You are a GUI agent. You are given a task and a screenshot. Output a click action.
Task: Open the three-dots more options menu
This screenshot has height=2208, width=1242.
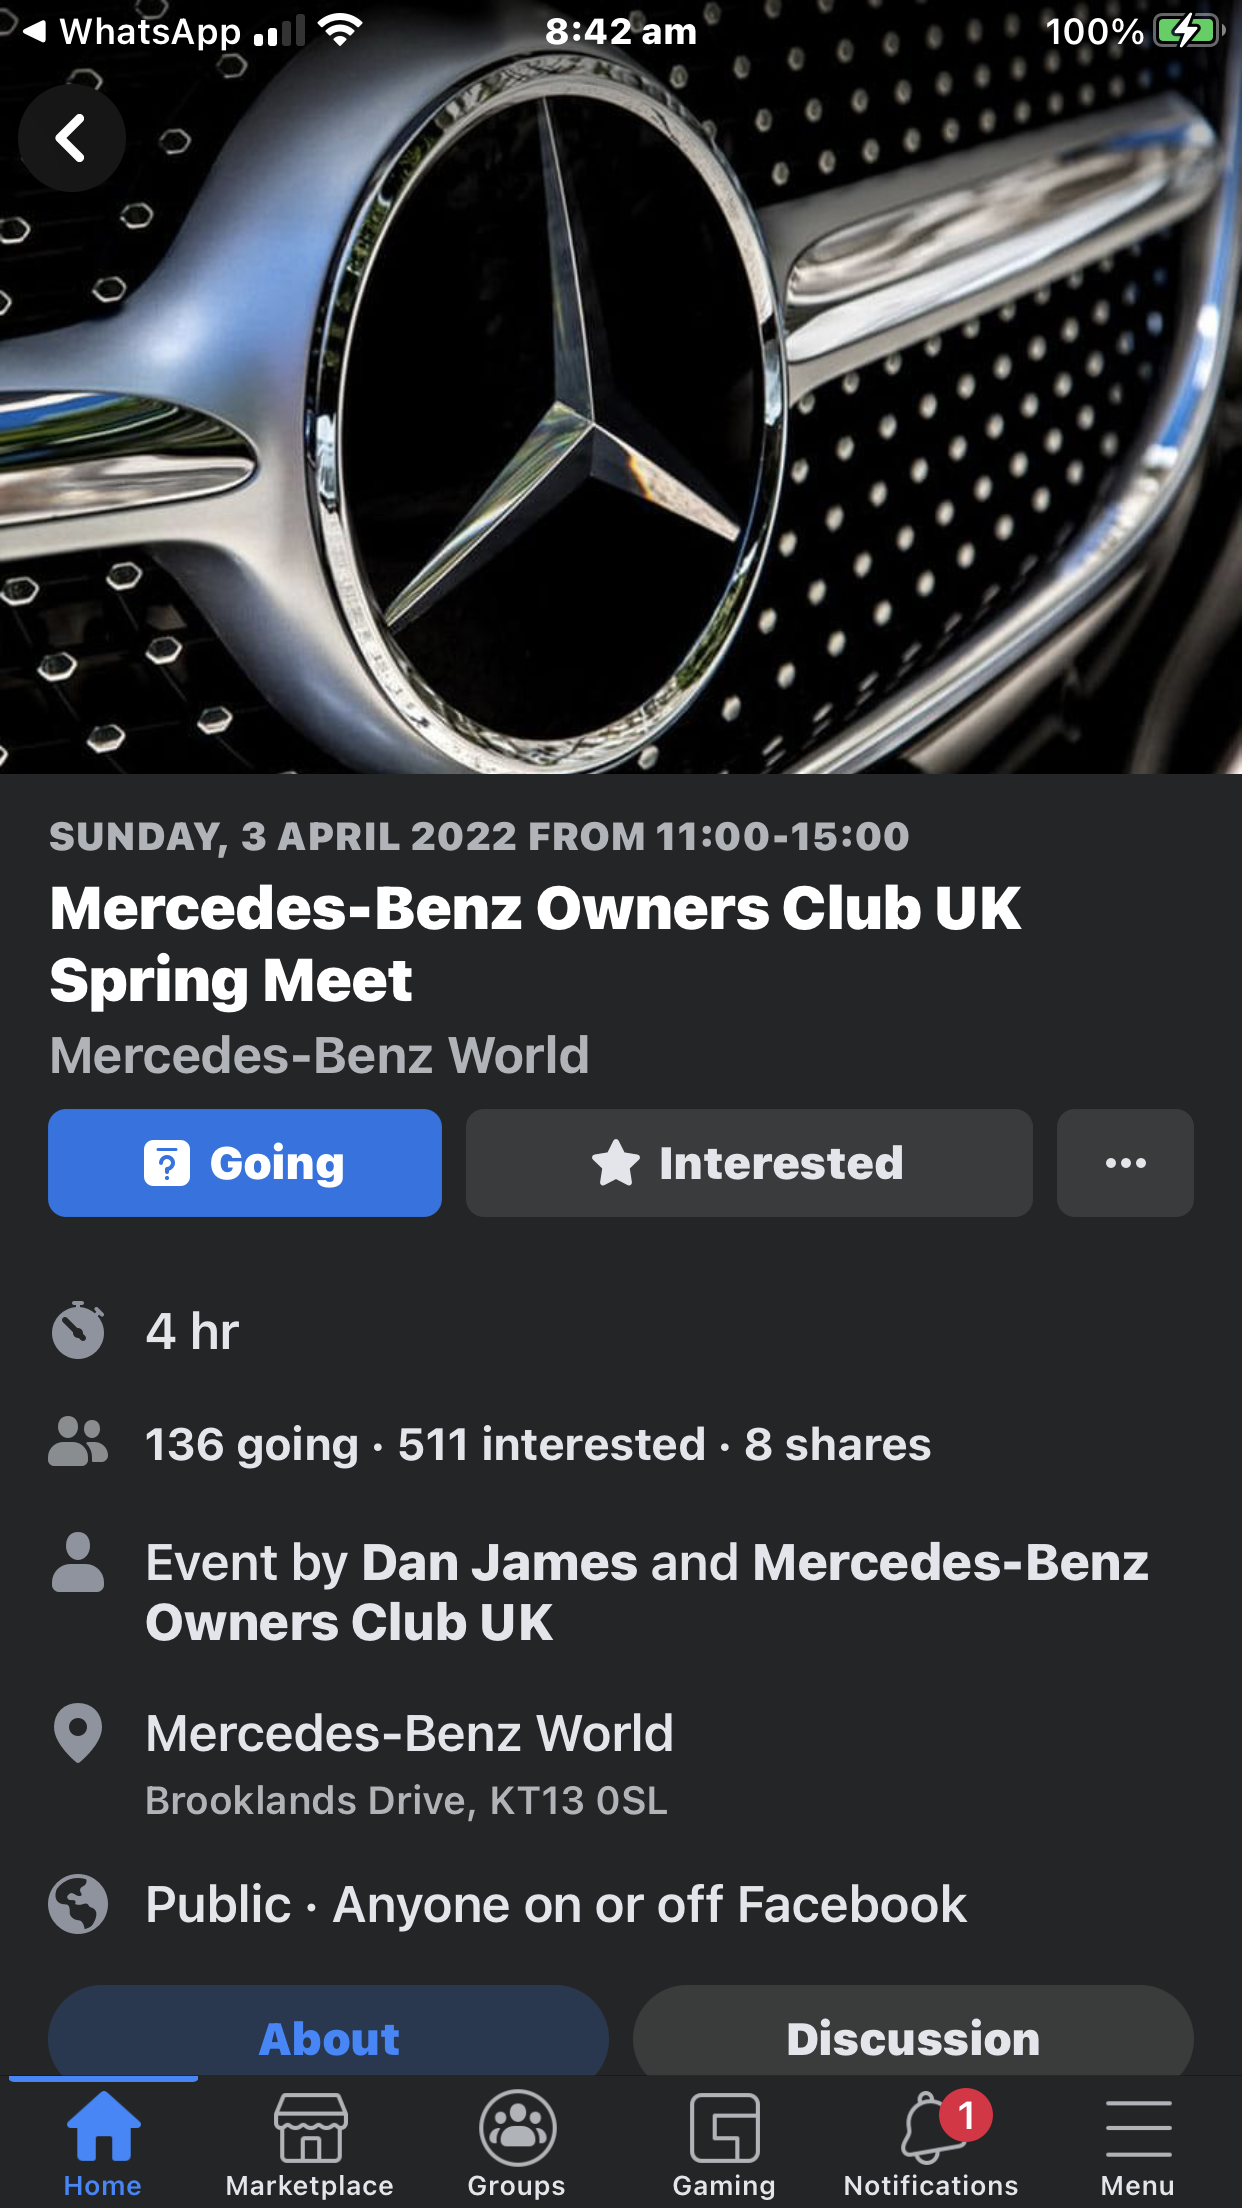tap(1125, 1163)
